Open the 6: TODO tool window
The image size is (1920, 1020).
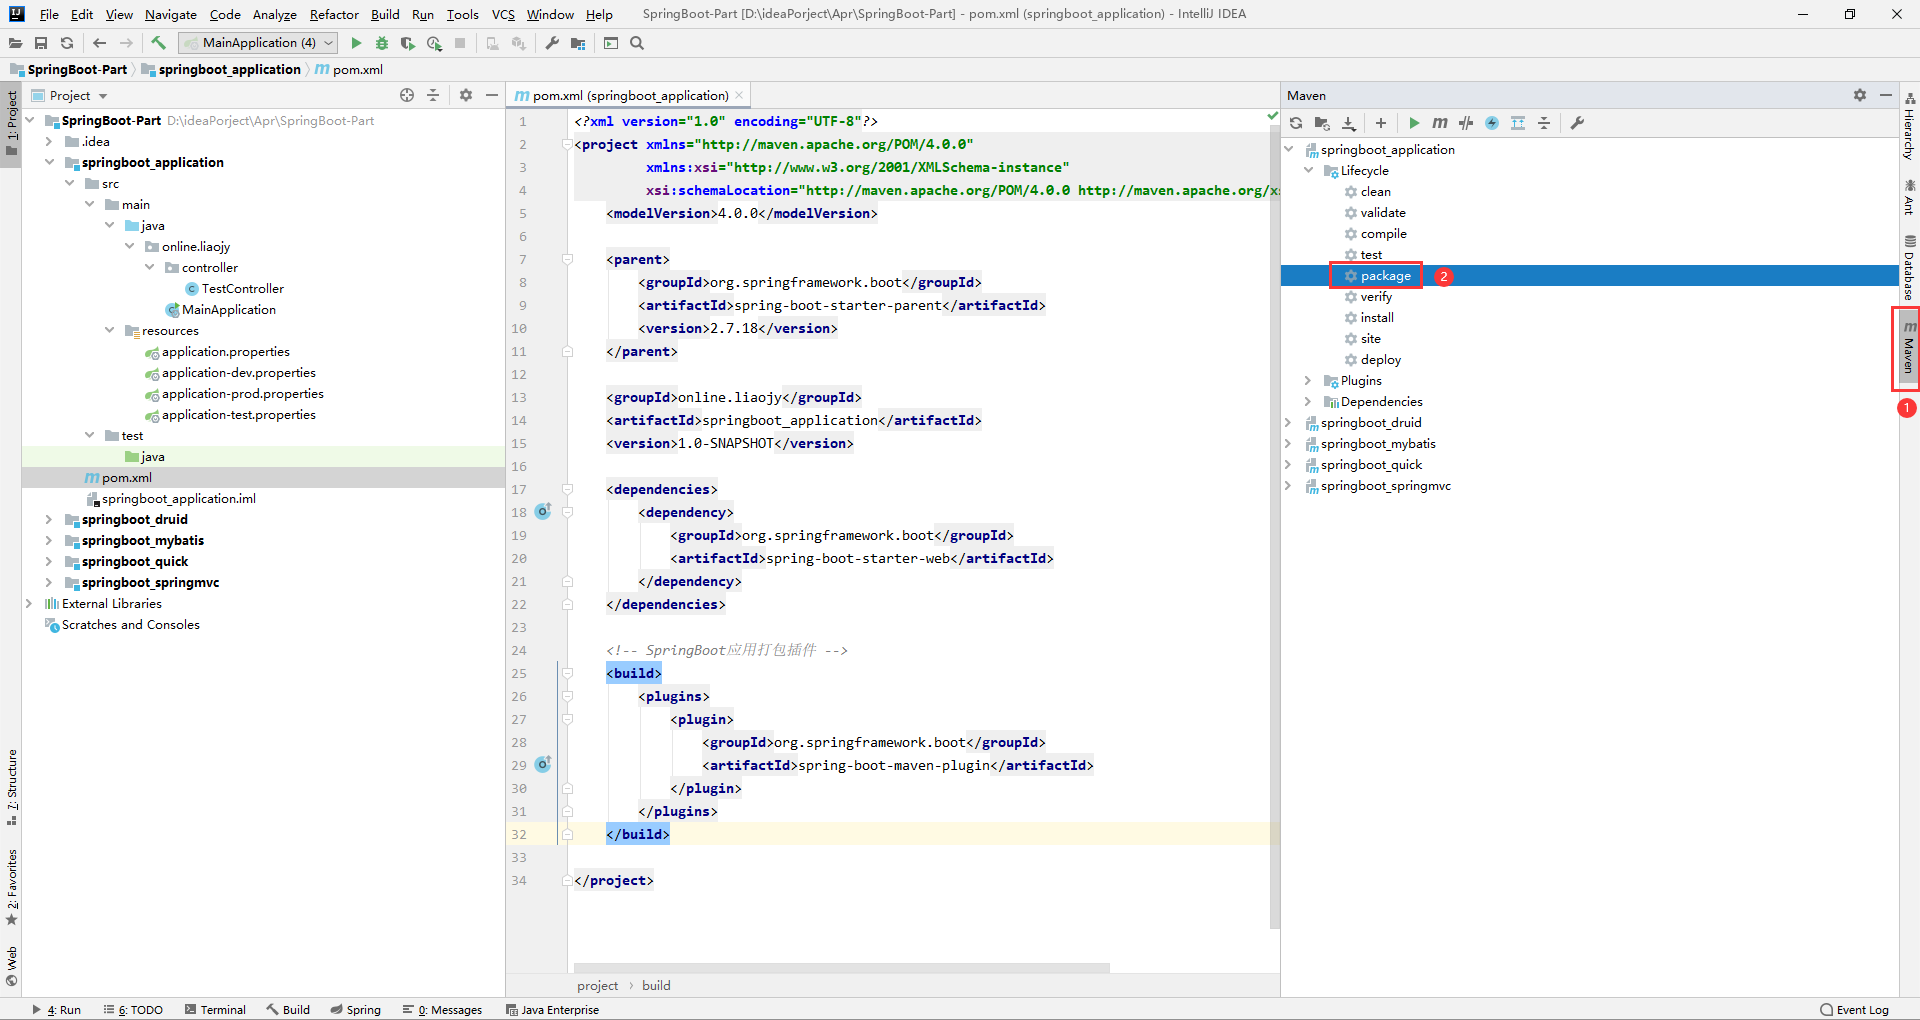coord(133,1009)
